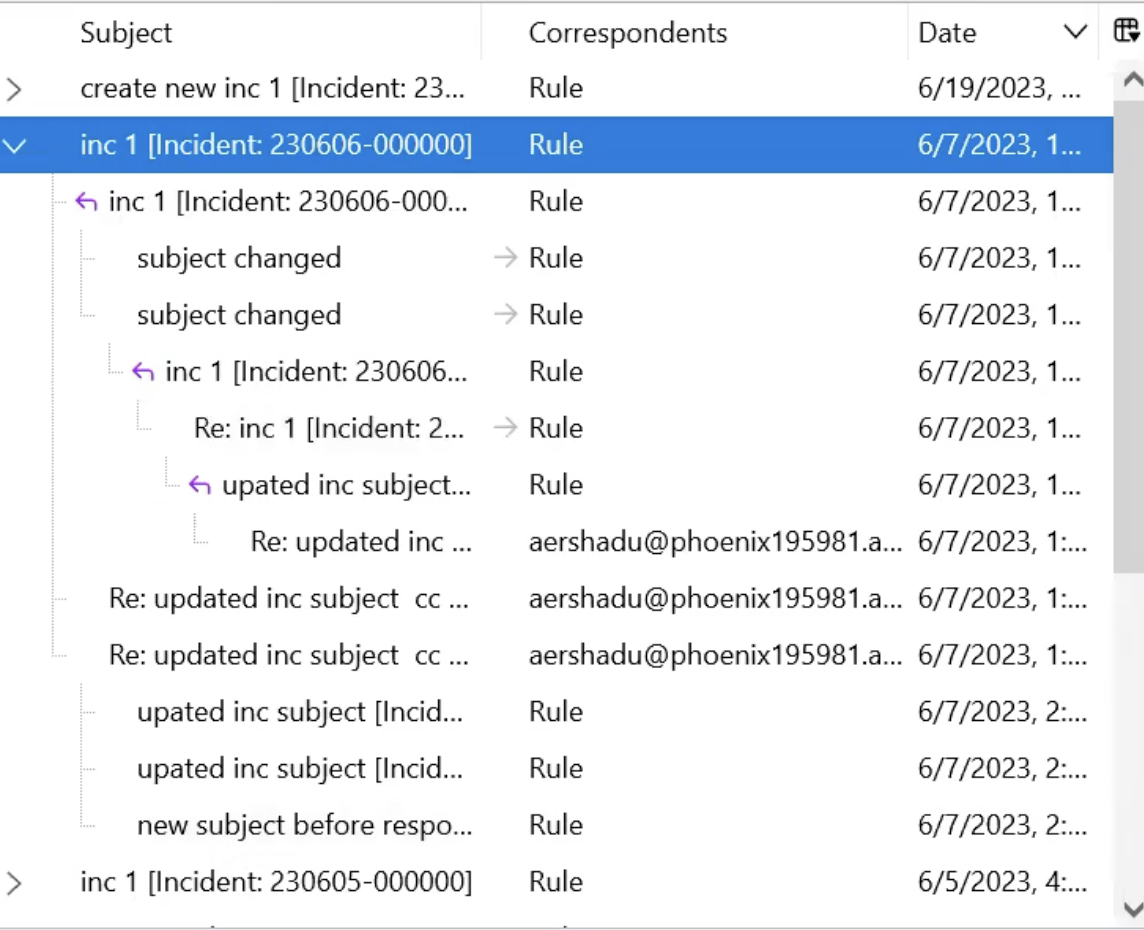Sort by Correspondents column header
Viewport: 1144px width, 930px height.
click(x=627, y=33)
